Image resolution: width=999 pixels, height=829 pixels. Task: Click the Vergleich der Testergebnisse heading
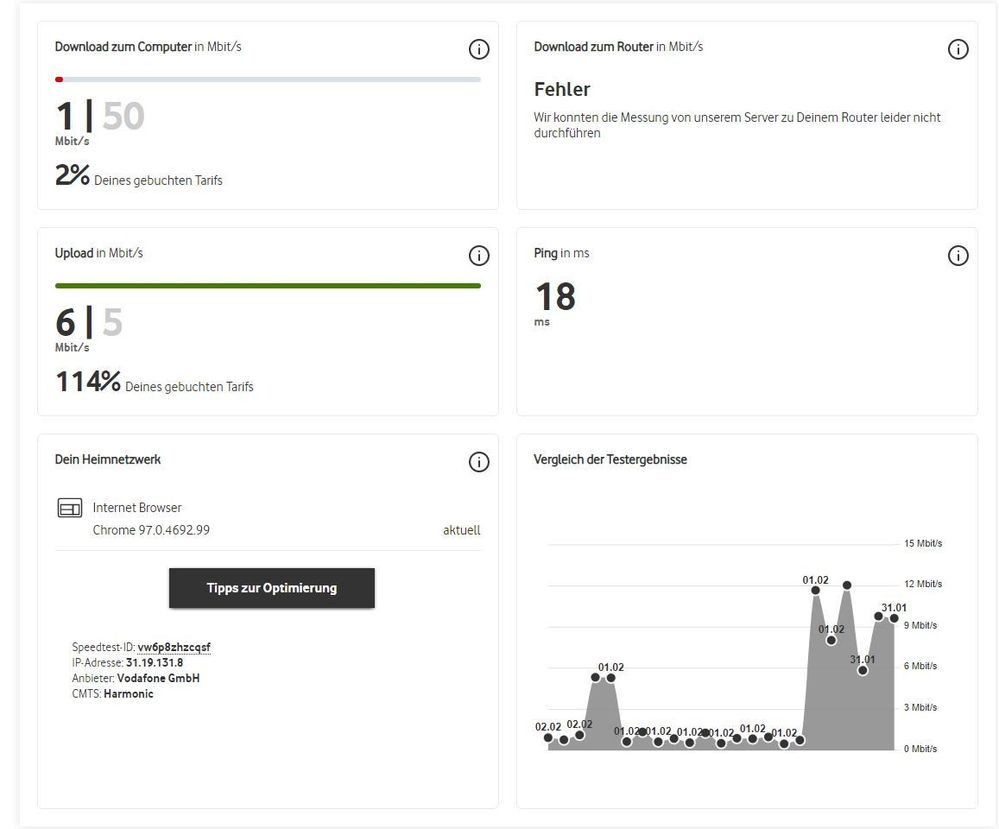[x=610, y=459]
